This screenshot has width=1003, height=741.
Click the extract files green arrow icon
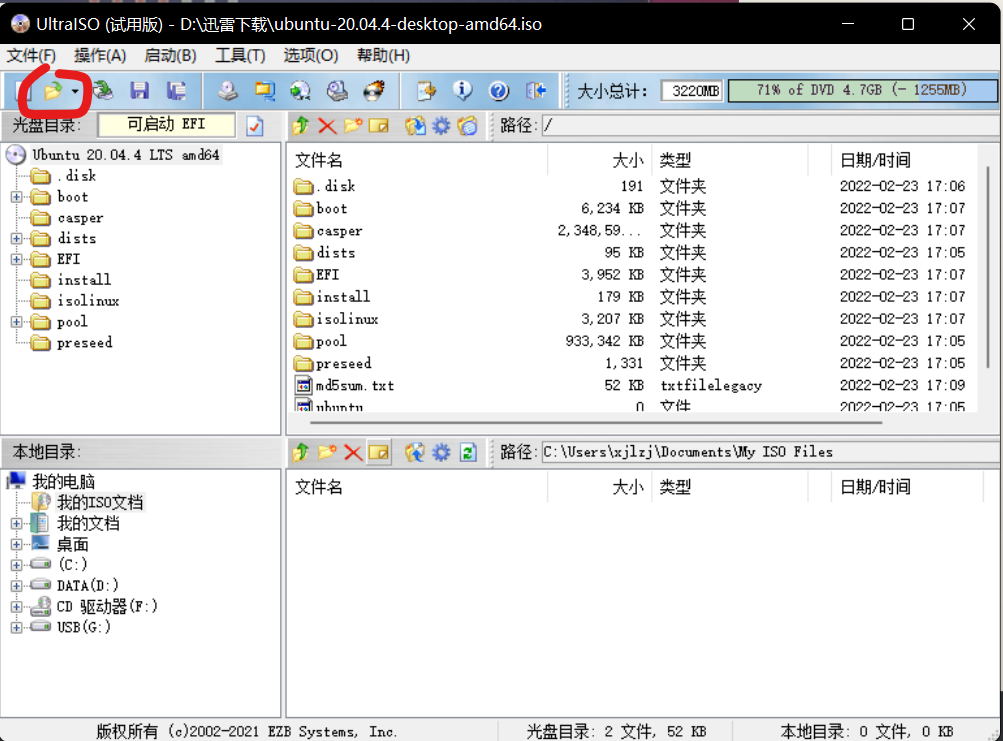[x=300, y=125]
